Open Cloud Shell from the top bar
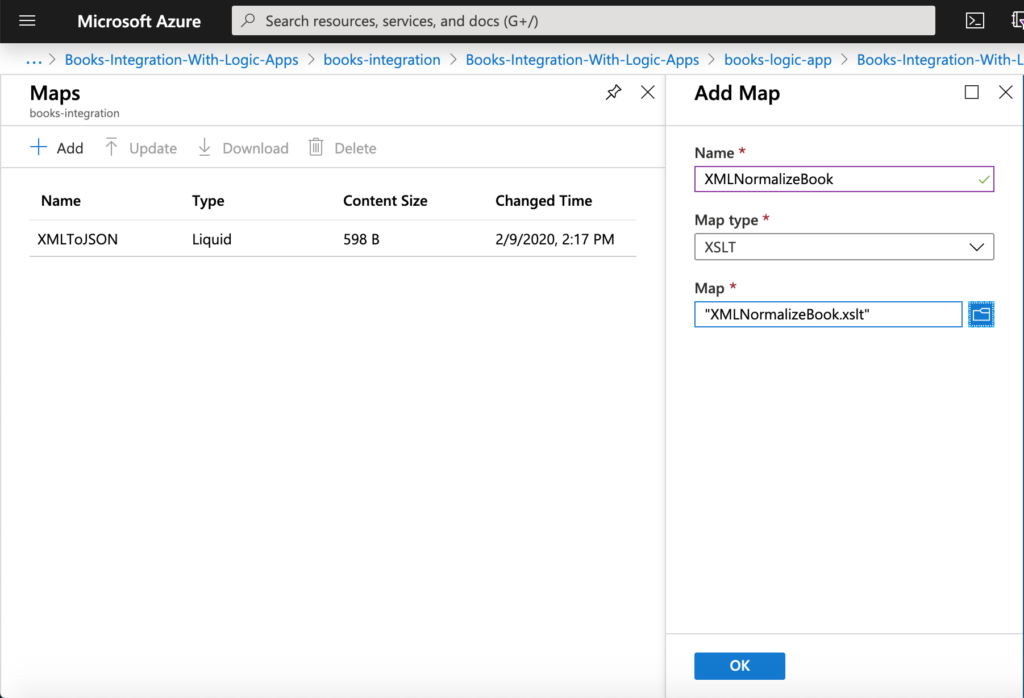The height and width of the screenshot is (698, 1024). (x=974, y=20)
